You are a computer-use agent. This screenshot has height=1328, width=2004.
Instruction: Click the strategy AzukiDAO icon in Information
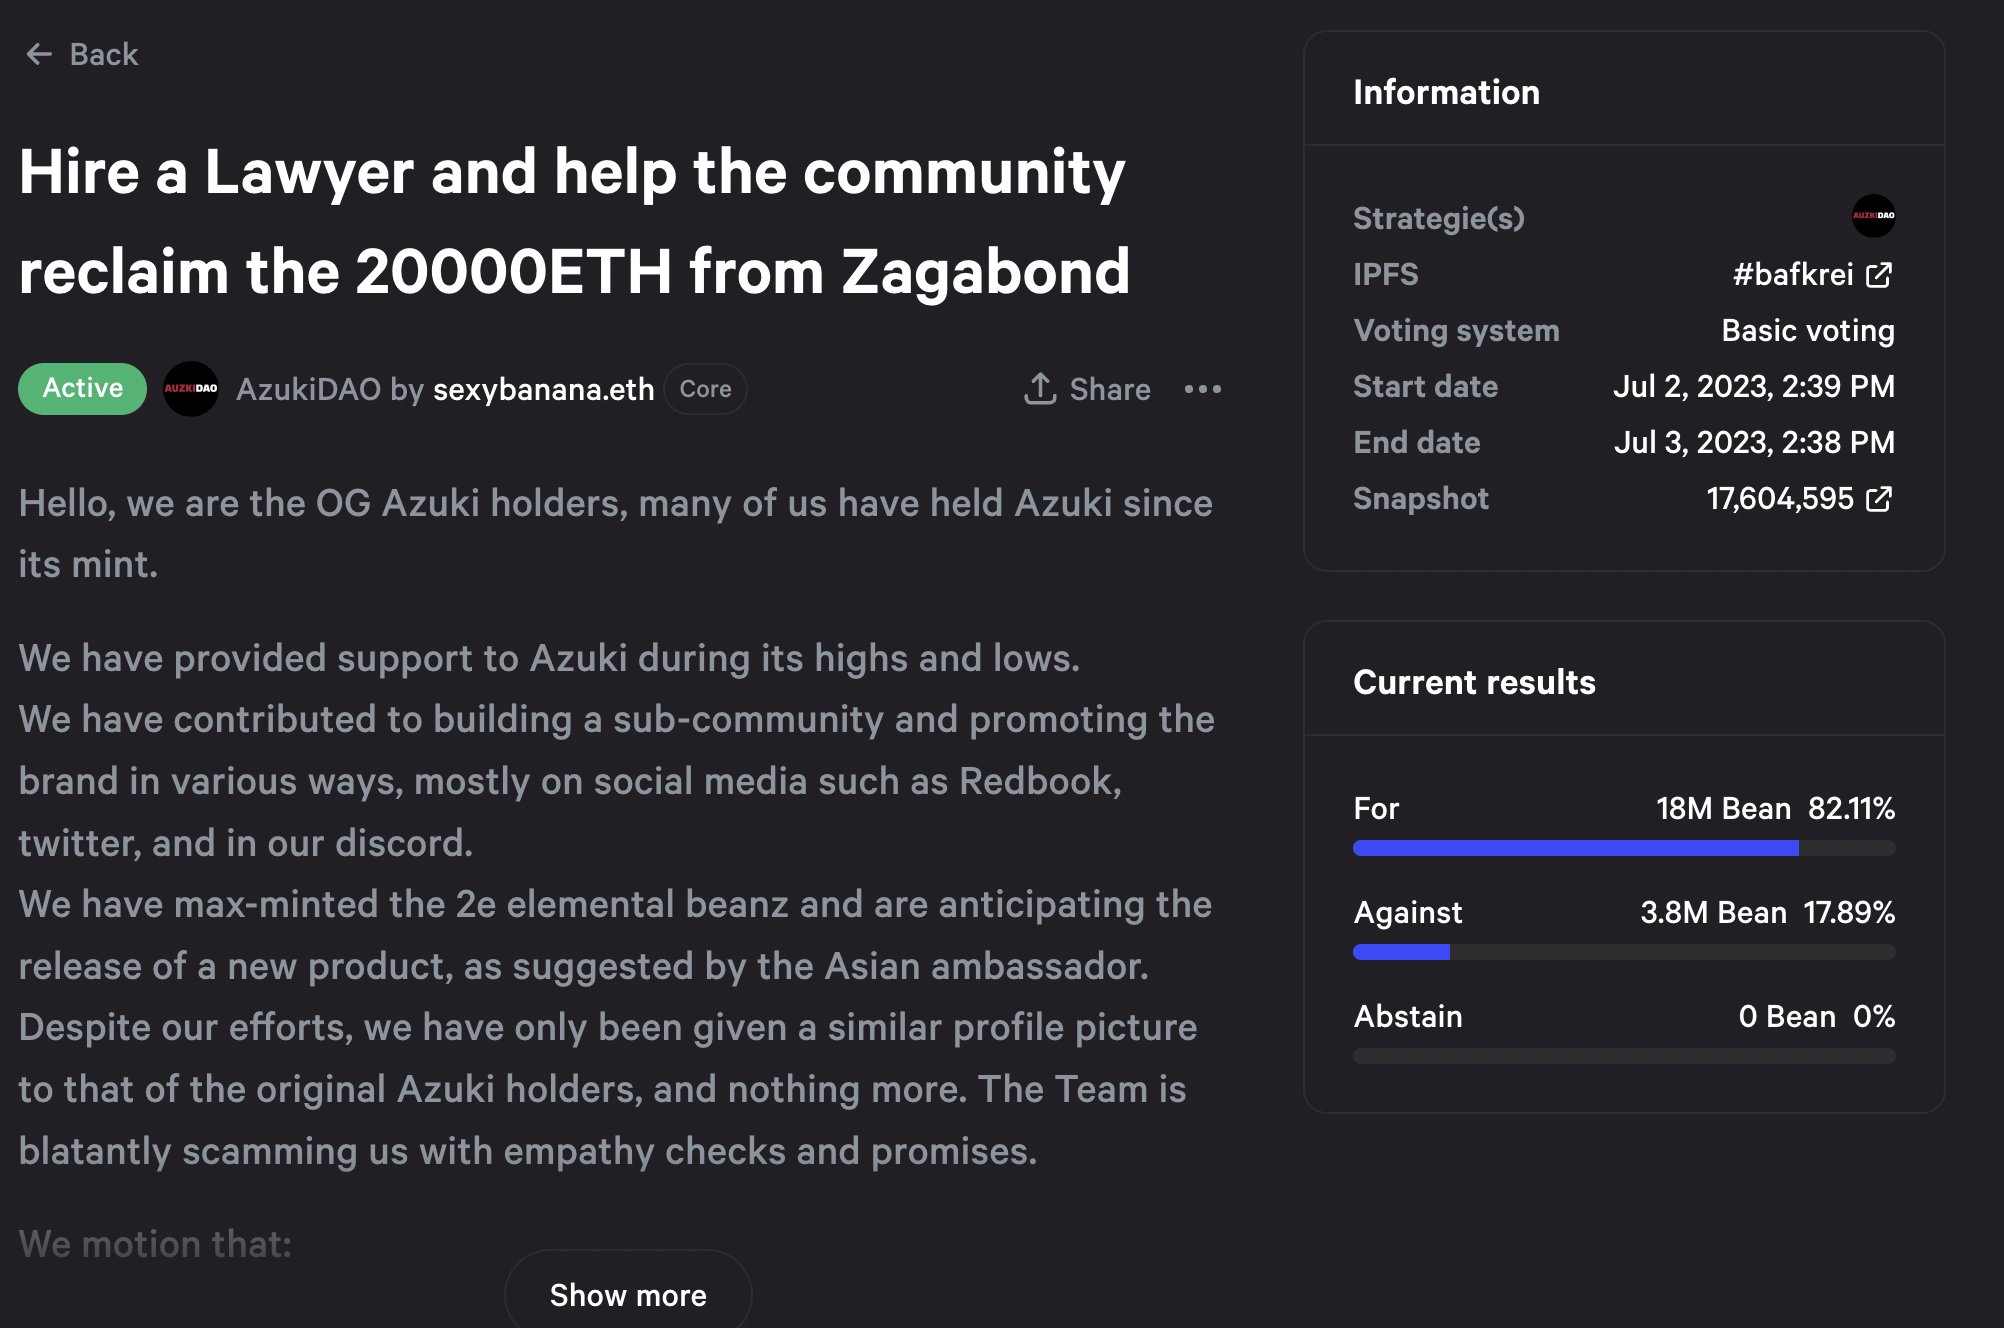1873,216
